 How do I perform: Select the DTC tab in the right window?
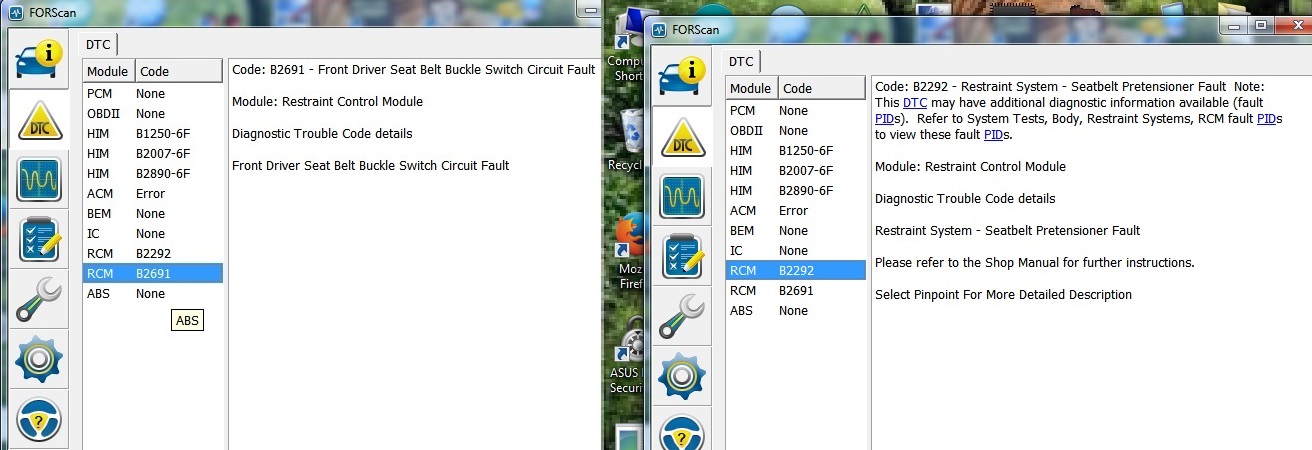741,61
